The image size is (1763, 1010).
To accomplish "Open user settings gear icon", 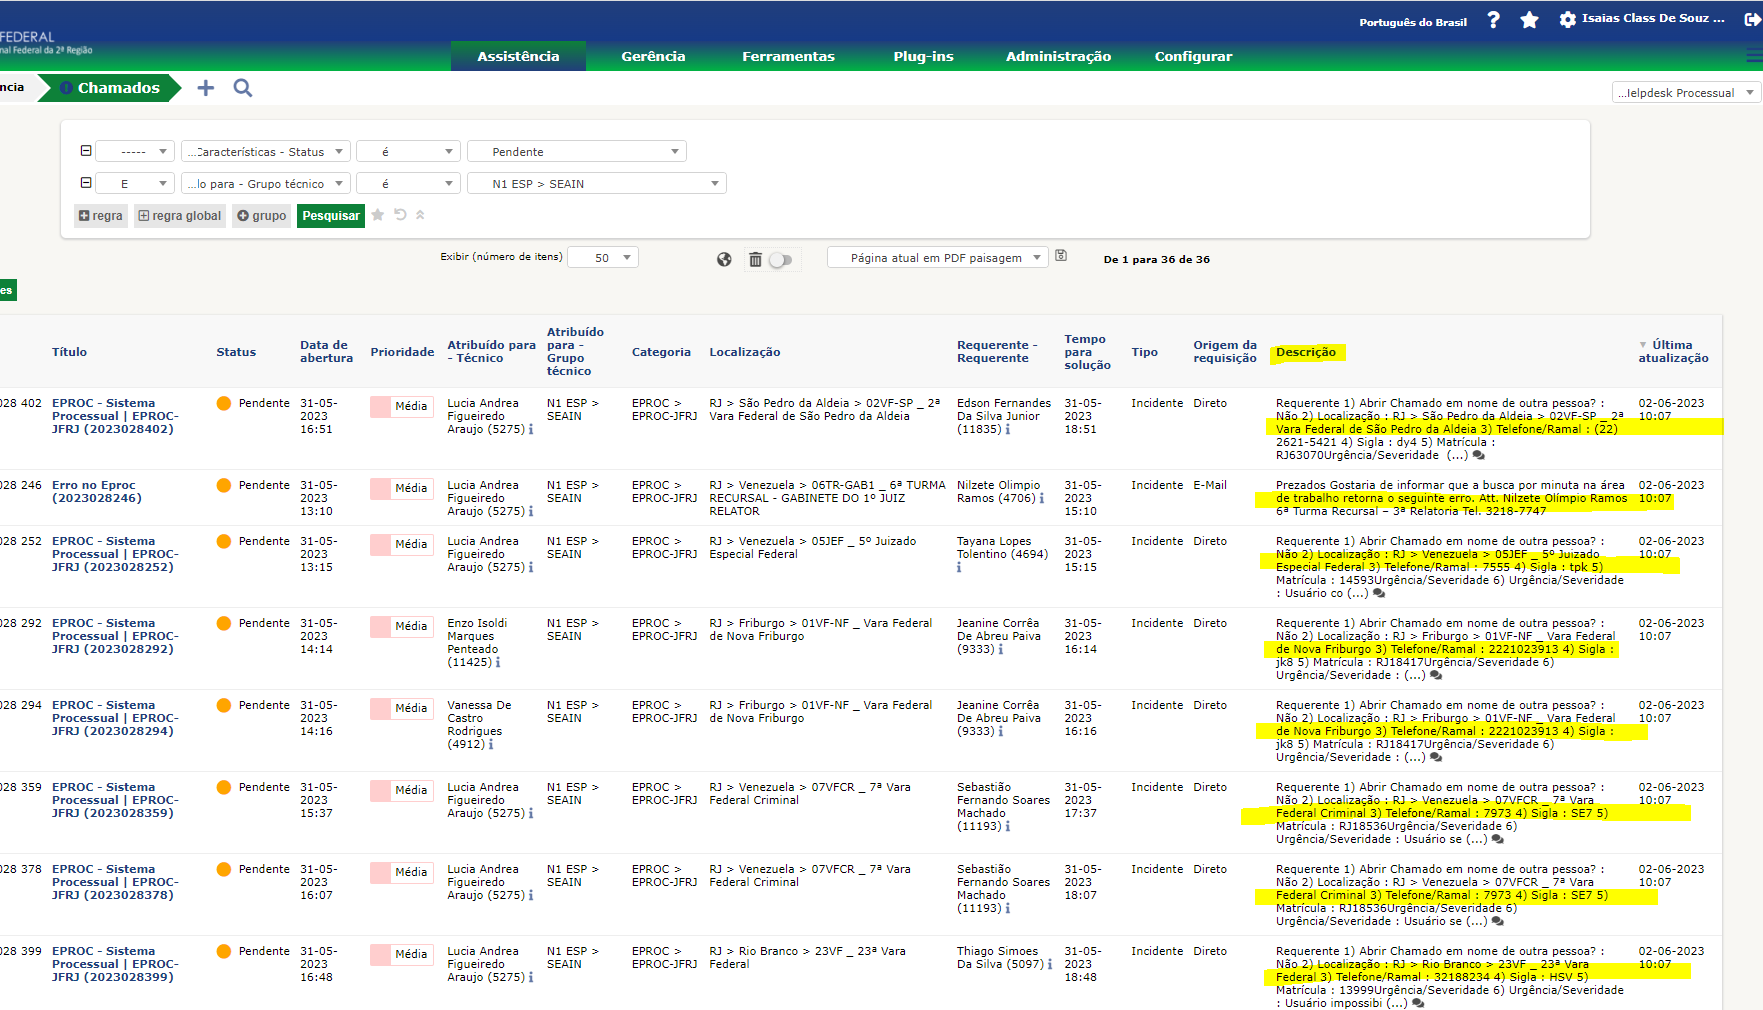I will pyautogui.click(x=1567, y=20).
